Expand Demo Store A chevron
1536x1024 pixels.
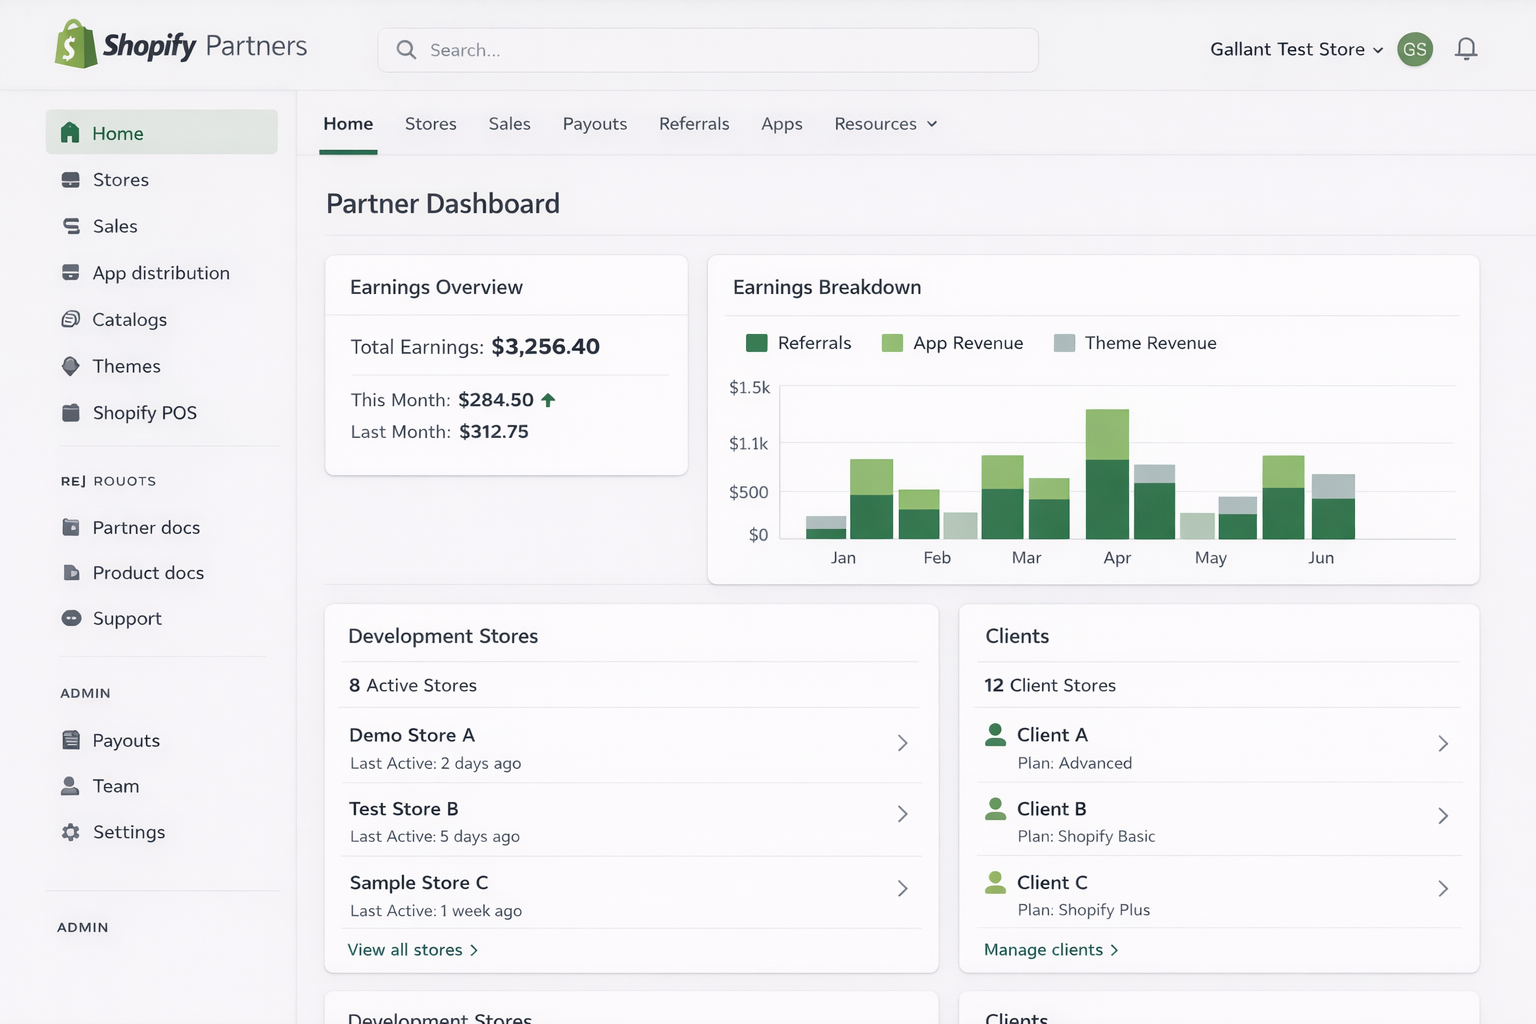click(x=902, y=743)
